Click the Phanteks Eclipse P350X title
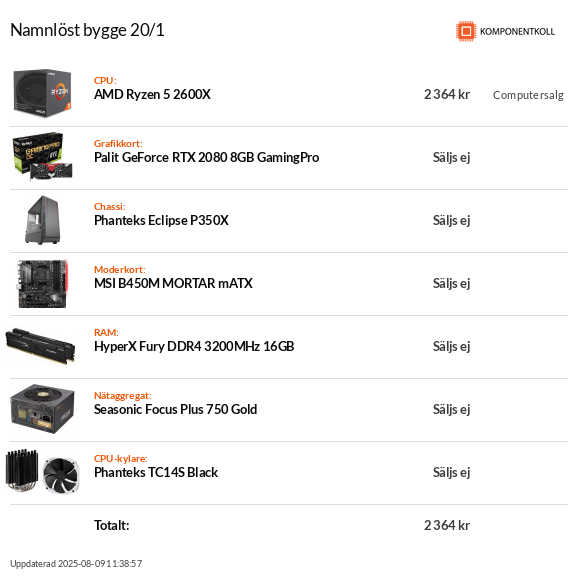Image resolution: width=577 pixels, height=577 pixels. [x=161, y=220]
